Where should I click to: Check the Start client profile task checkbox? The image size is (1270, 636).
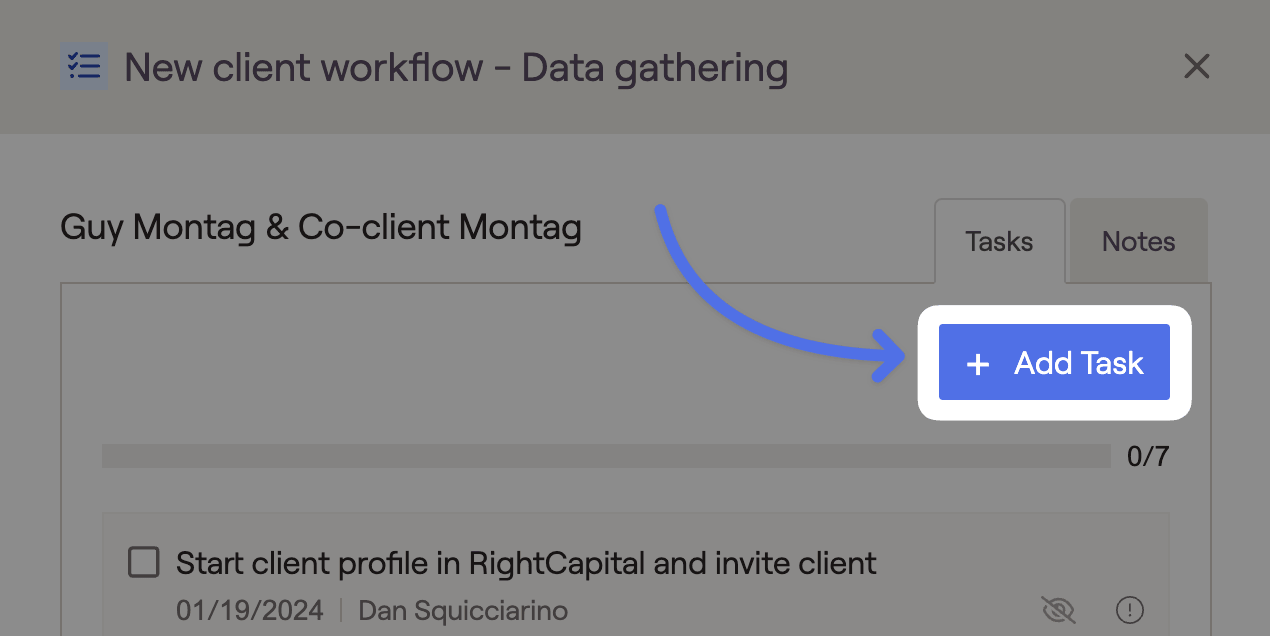(144, 563)
